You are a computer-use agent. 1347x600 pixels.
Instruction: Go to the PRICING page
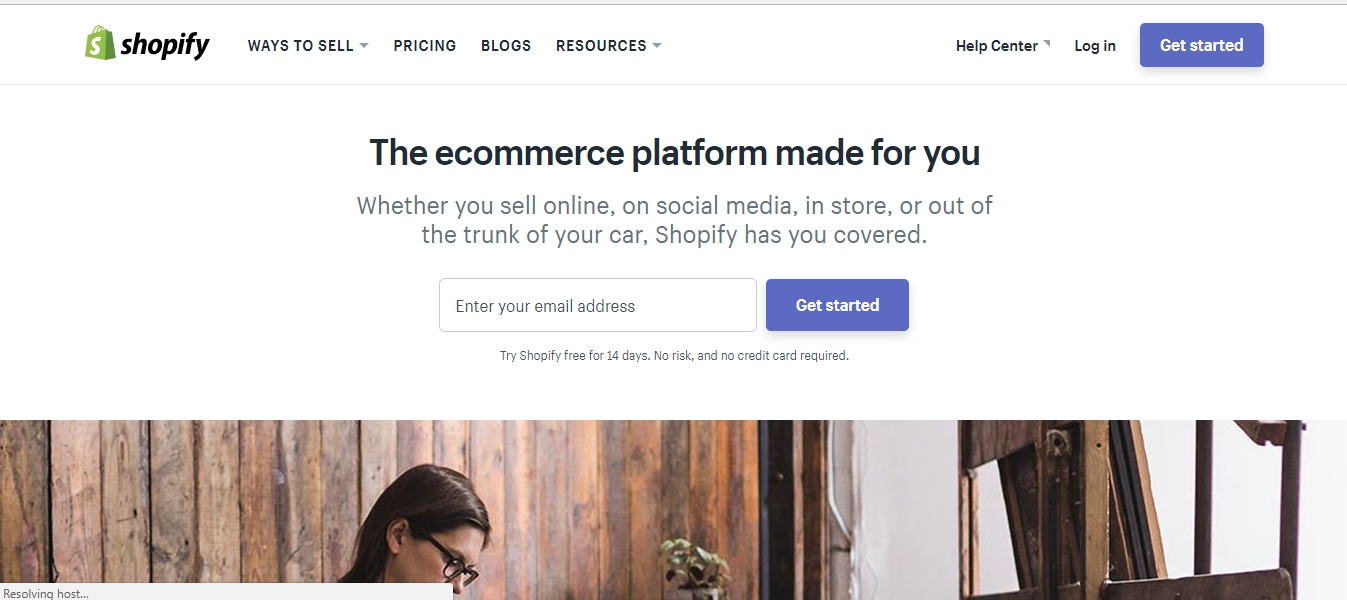tap(424, 46)
